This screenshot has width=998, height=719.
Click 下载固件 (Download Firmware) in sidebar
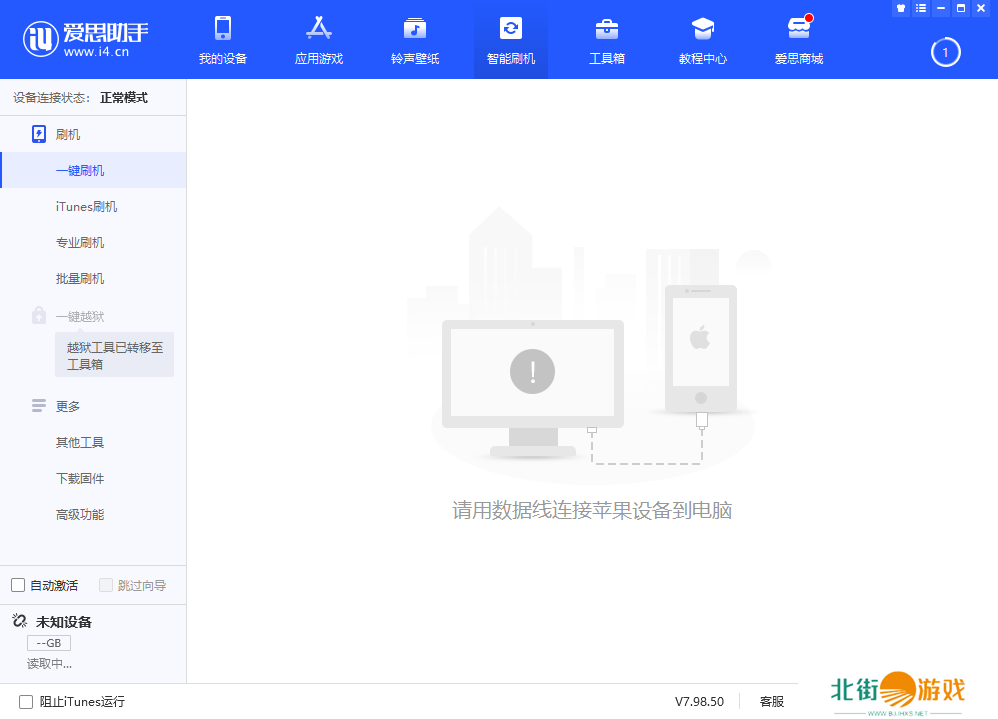click(80, 478)
